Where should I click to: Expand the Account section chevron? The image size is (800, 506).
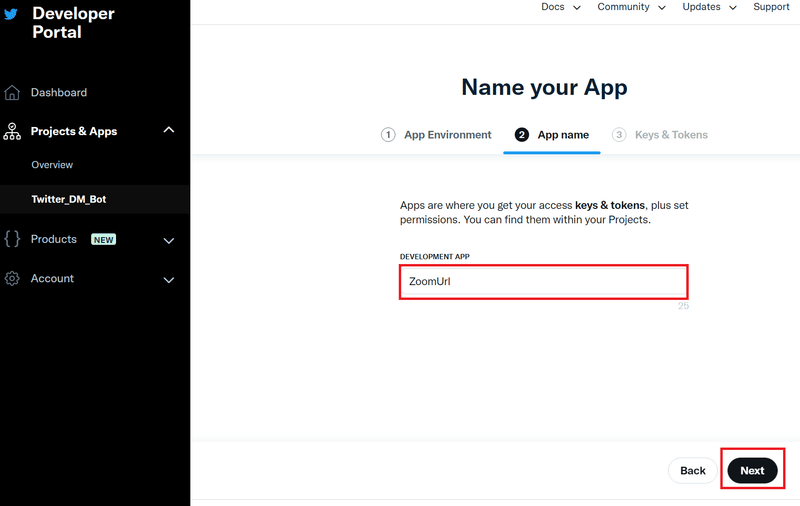click(x=169, y=280)
